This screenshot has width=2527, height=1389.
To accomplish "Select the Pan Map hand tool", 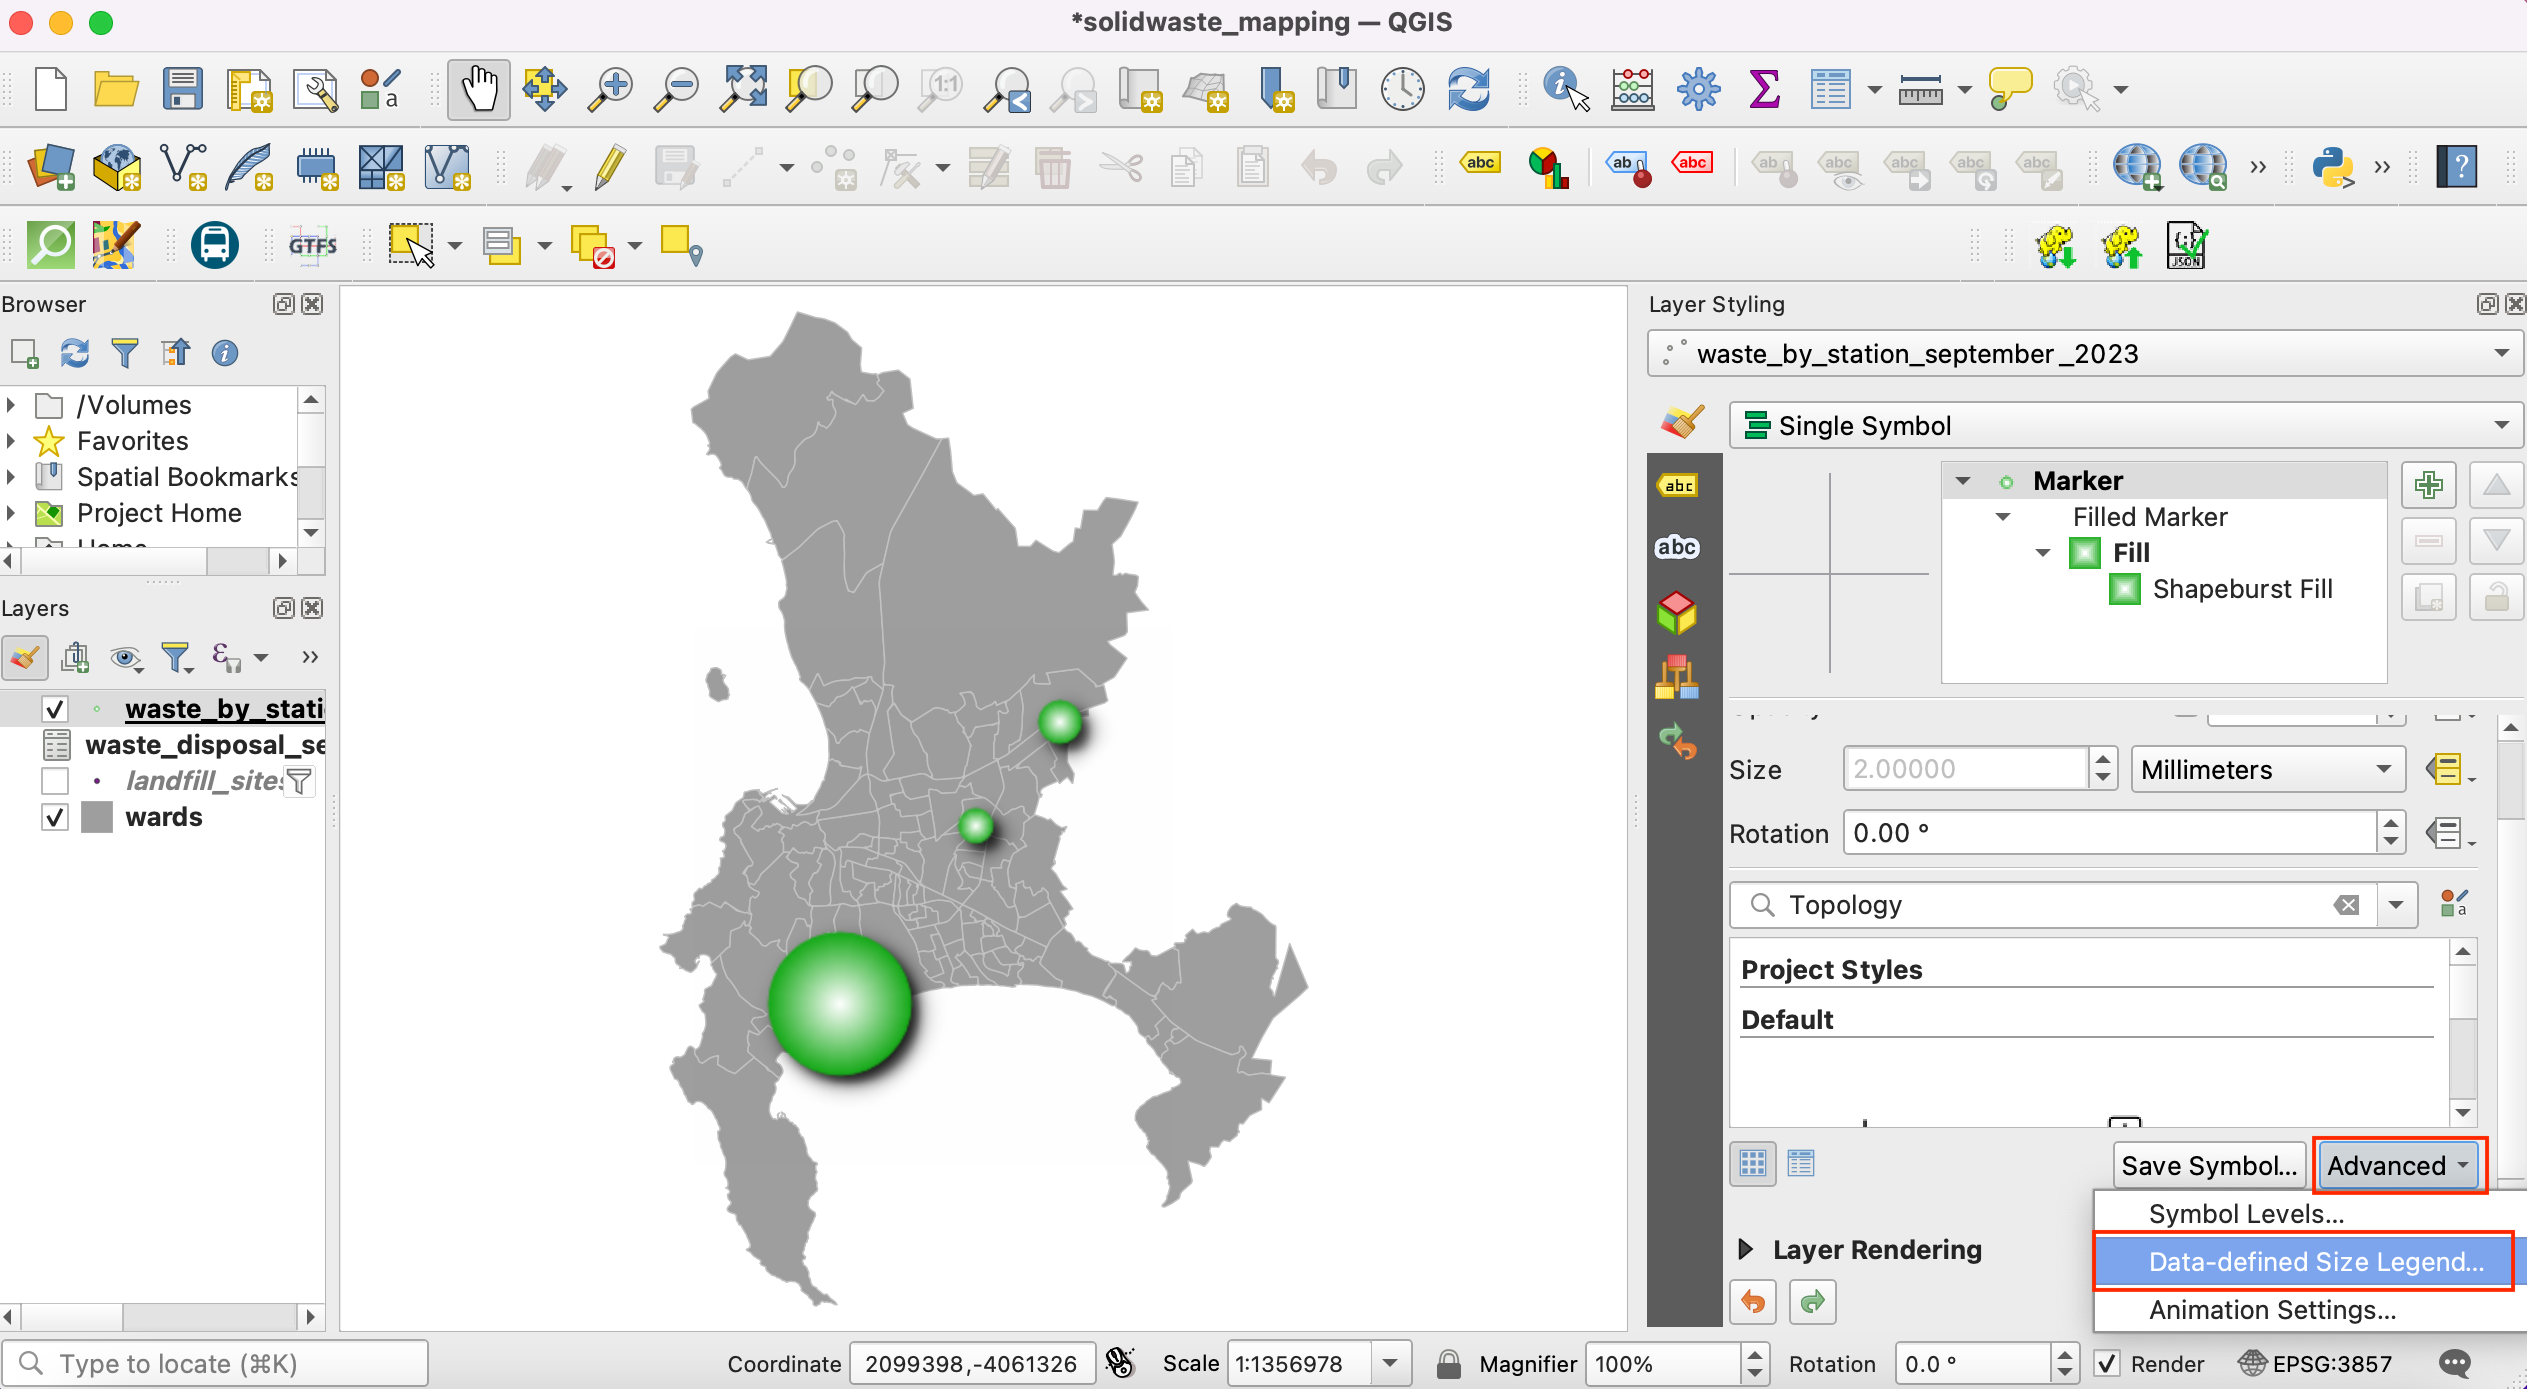I will click(x=478, y=89).
